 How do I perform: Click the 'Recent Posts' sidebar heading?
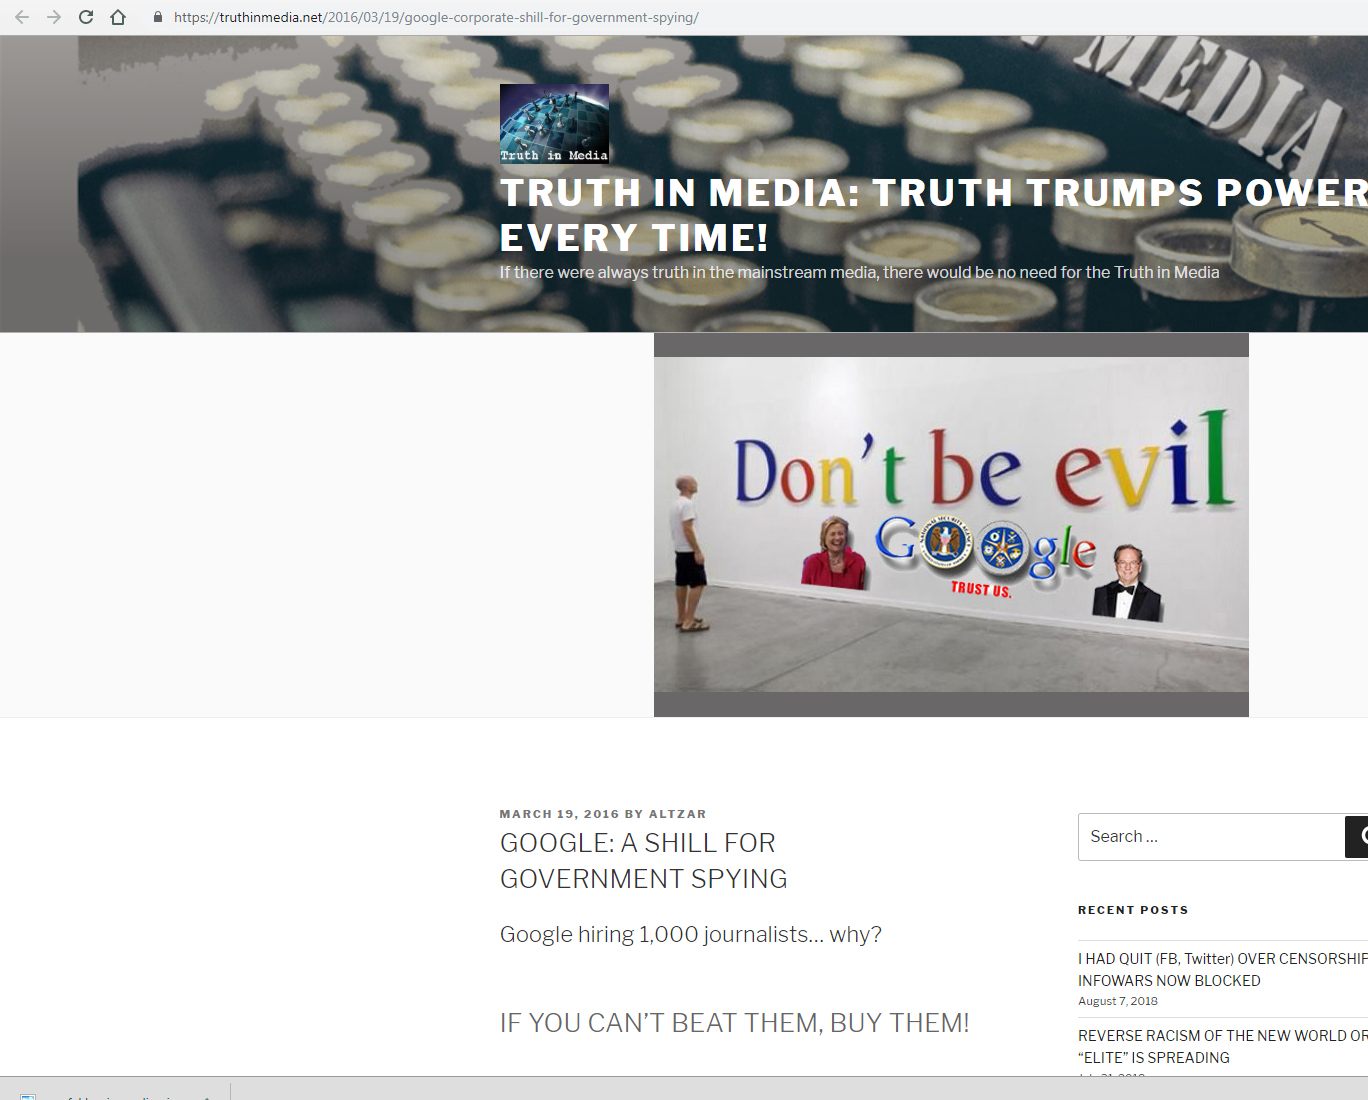1133,910
